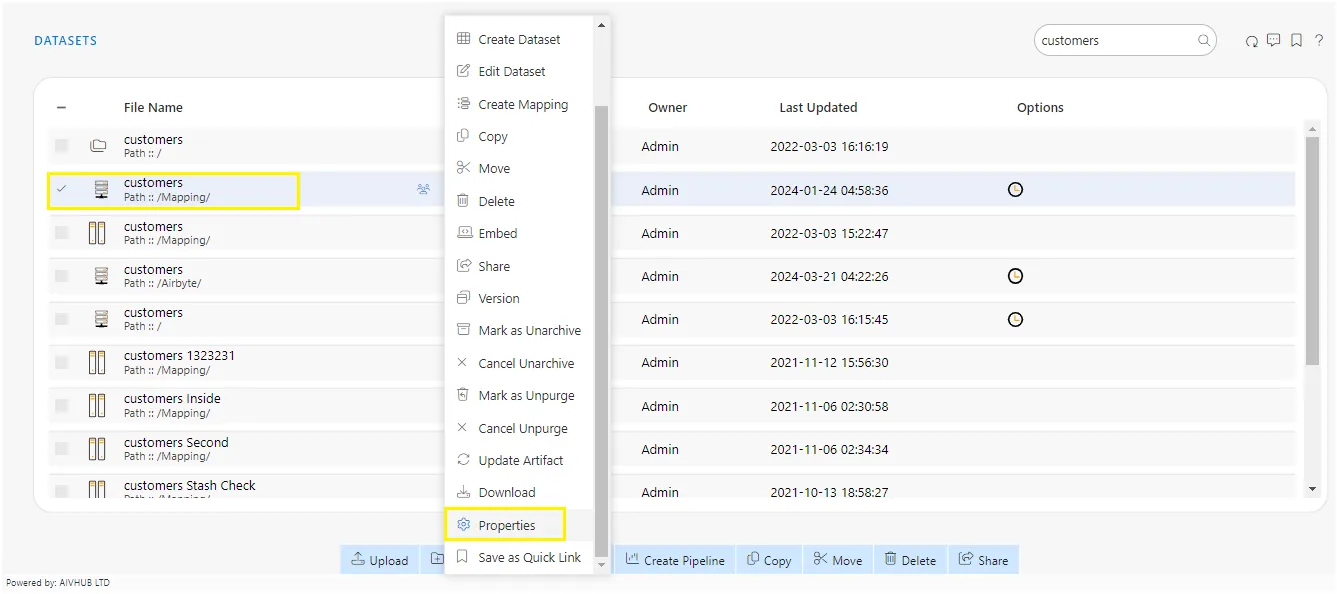Open help question mark icon
This screenshot has width=1337, height=594.
(x=1319, y=41)
